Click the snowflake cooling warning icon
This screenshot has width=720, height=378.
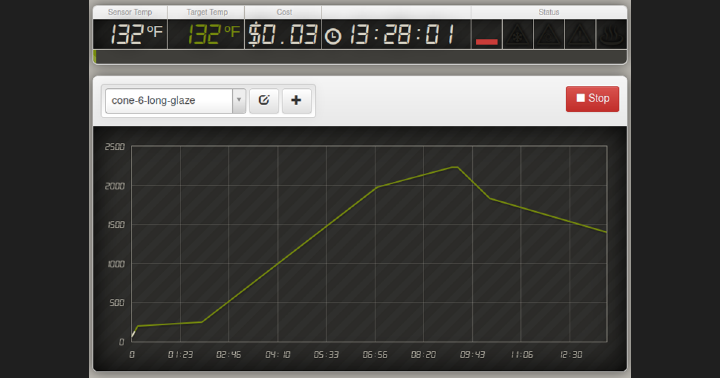(518, 34)
